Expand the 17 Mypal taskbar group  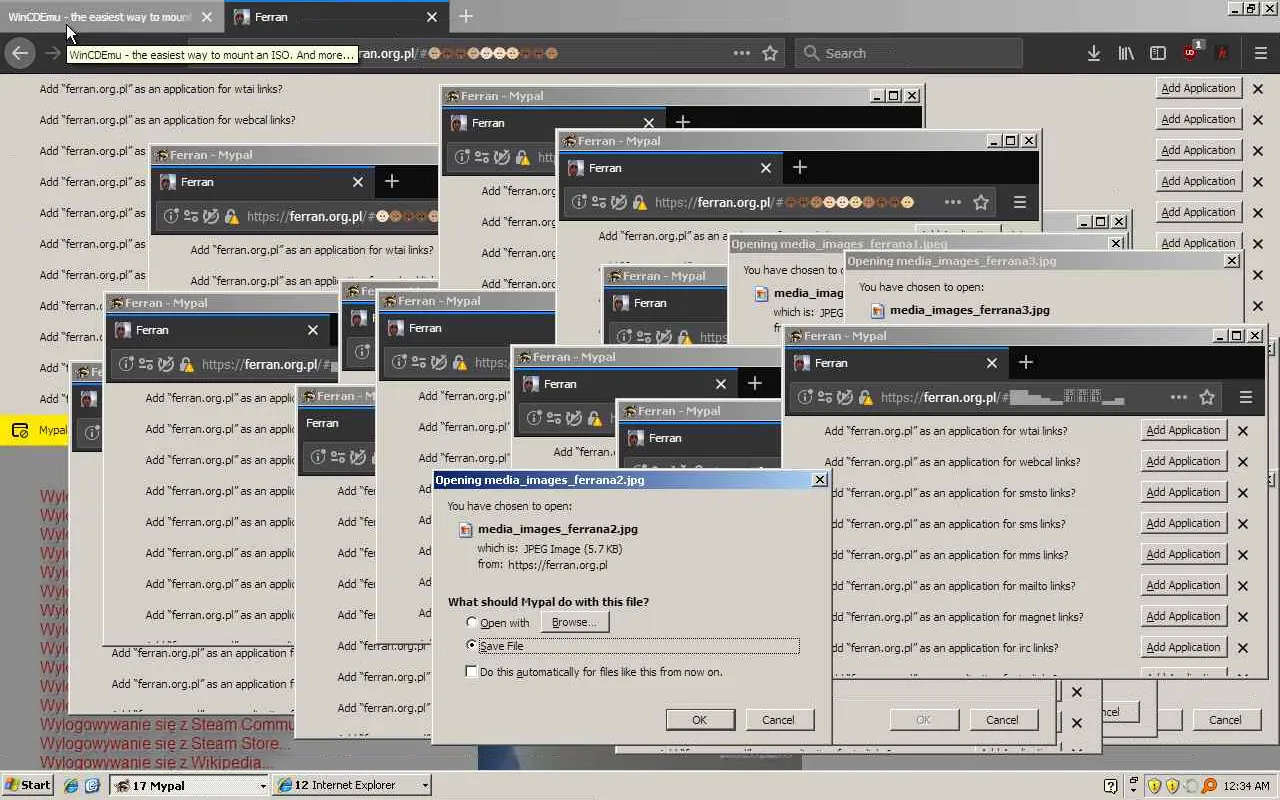point(190,786)
